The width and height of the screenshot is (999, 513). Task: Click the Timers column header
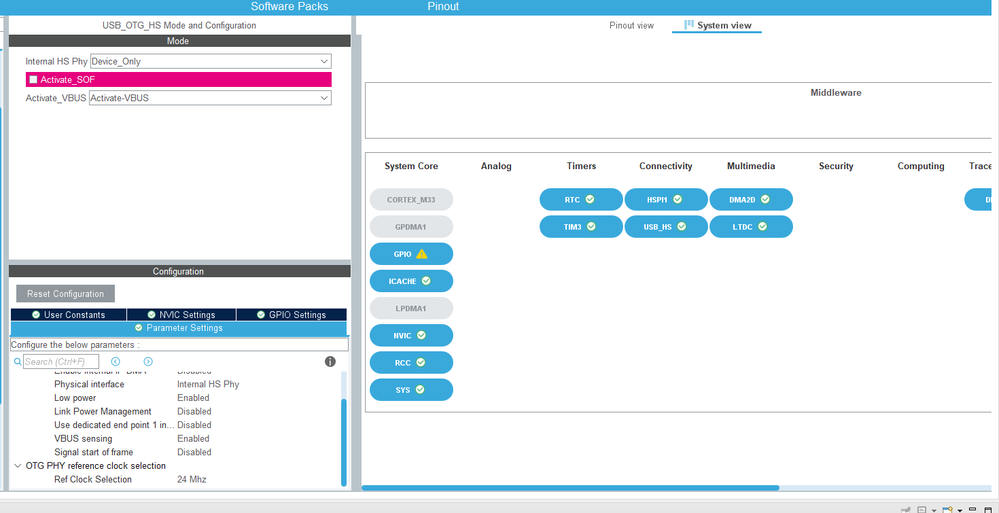581,166
